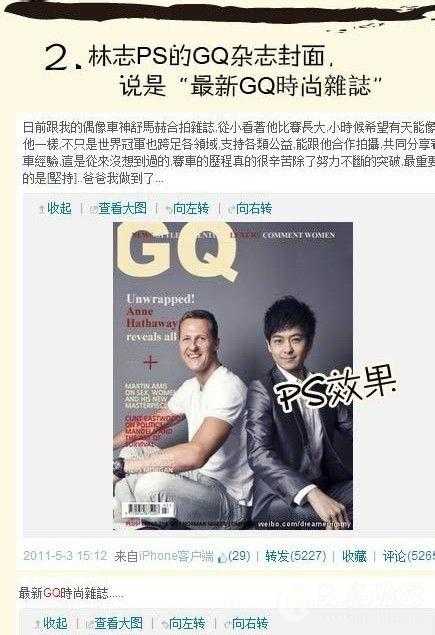This screenshot has height=635, width=435.
Task: Follow the iPhone客户端 source link
Action: [x=176, y=556]
